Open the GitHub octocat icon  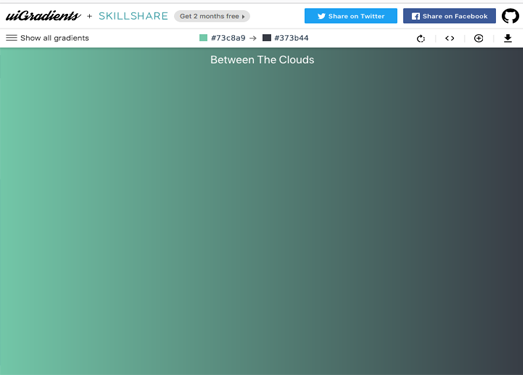pos(510,16)
